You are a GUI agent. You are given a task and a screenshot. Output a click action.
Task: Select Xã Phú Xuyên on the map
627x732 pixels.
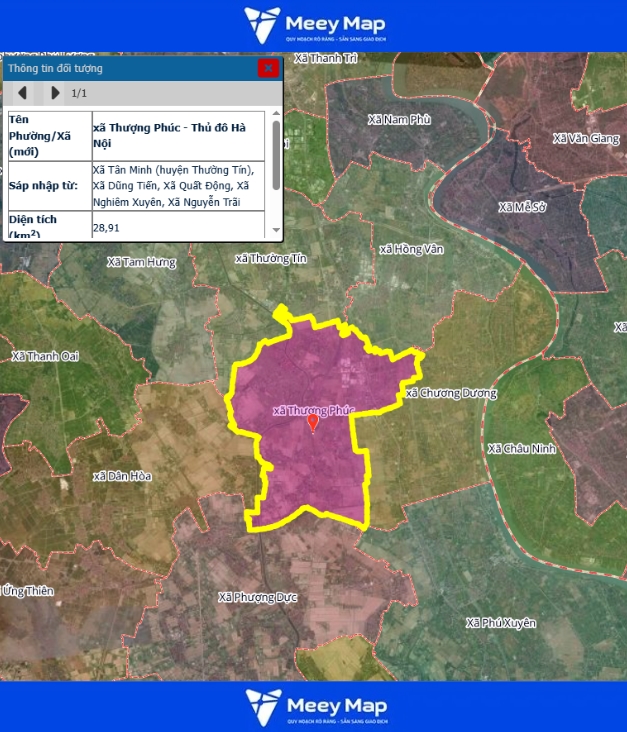coord(501,622)
